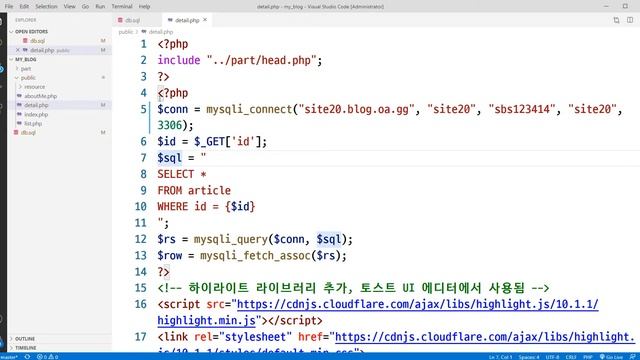Expand the Timeline panel

point(25,348)
